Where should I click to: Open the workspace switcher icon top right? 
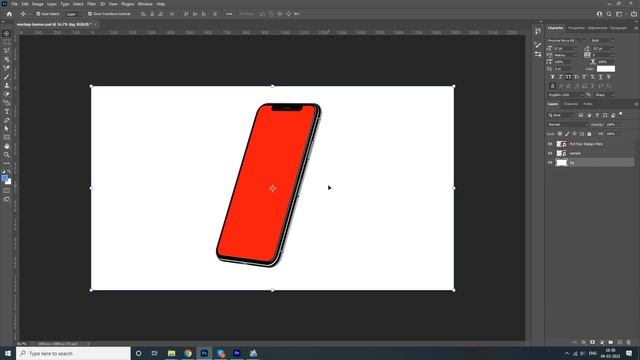point(620,14)
